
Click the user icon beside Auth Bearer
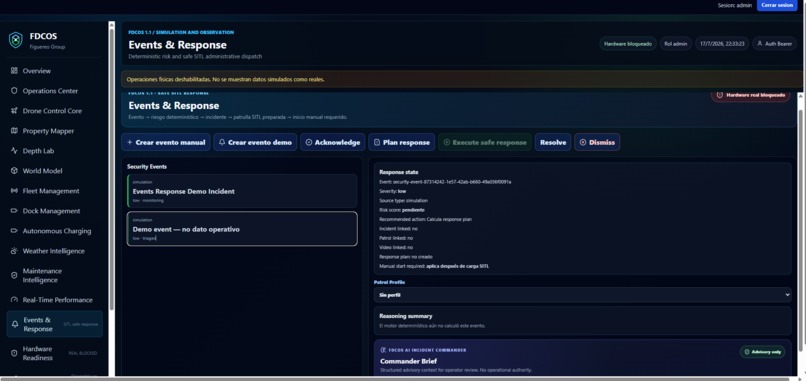click(760, 44)
